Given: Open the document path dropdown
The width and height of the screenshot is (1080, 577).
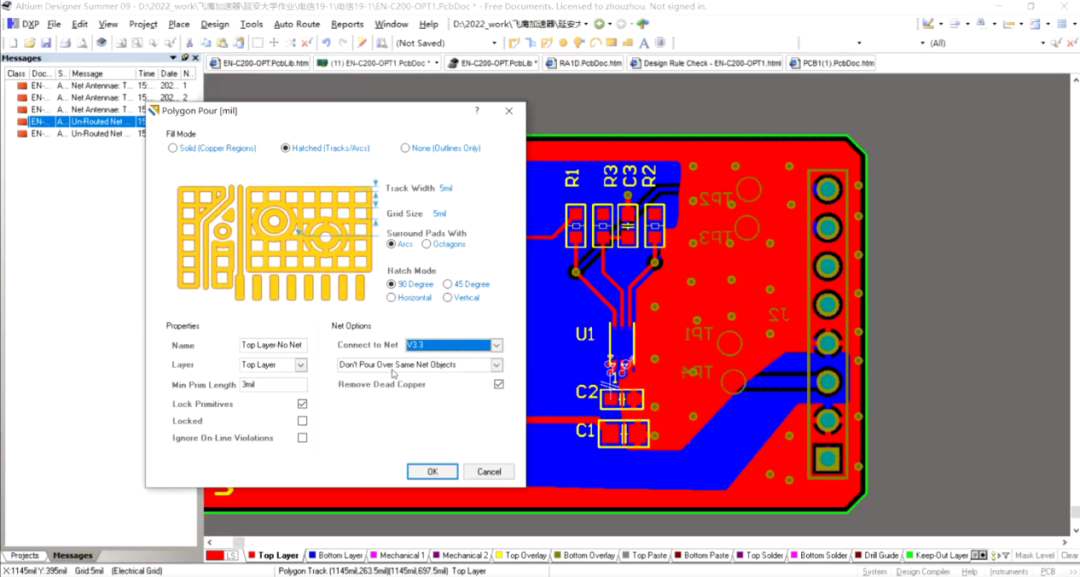Looking at the screenshot, I should [586, 23].
